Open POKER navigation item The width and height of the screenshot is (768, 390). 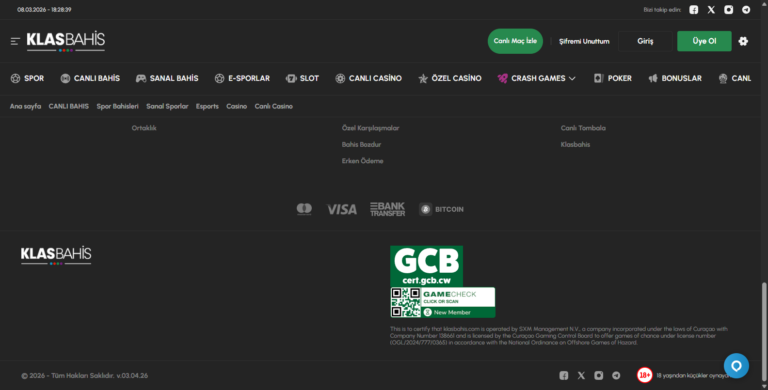pos(613,78)
